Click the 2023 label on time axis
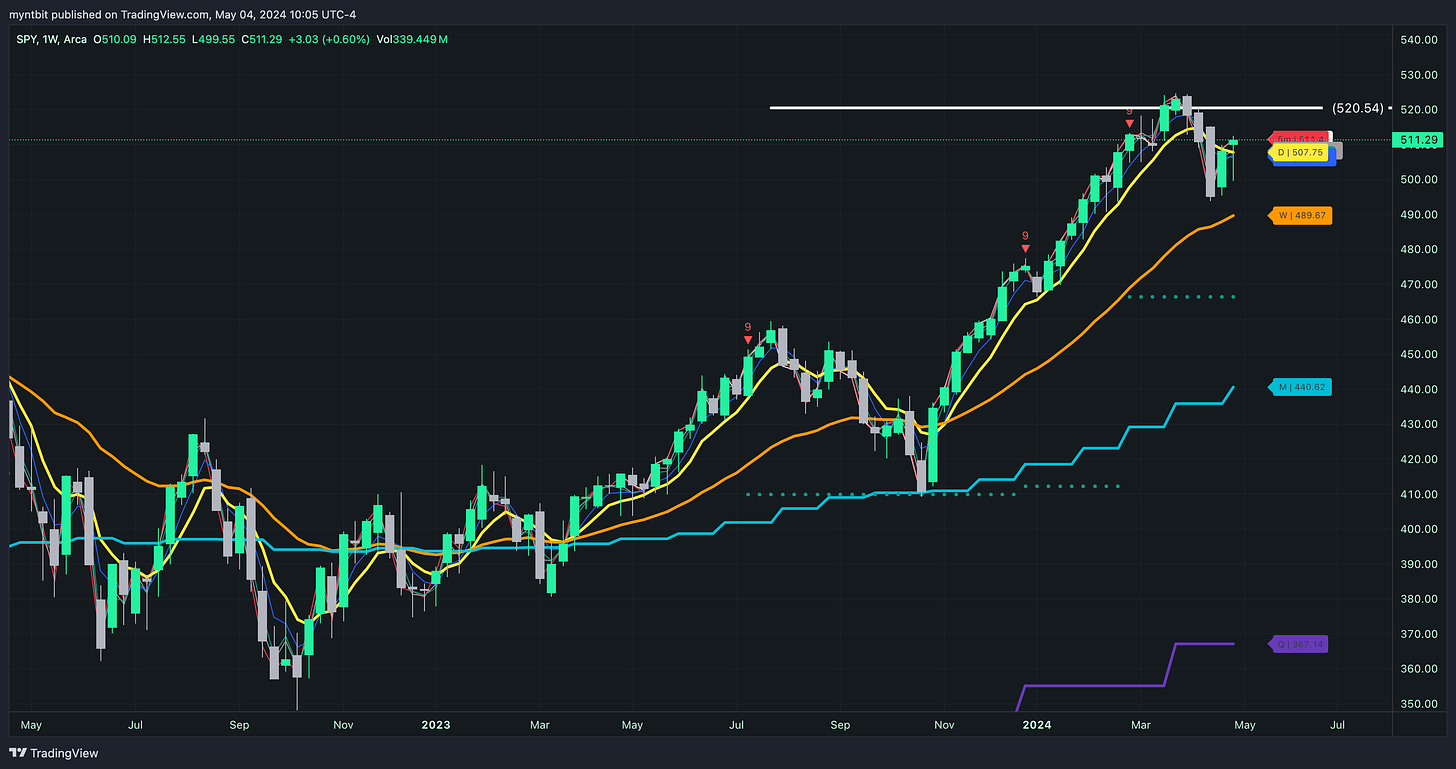Viewport: 1456px width, 769px height. [435, 723]
